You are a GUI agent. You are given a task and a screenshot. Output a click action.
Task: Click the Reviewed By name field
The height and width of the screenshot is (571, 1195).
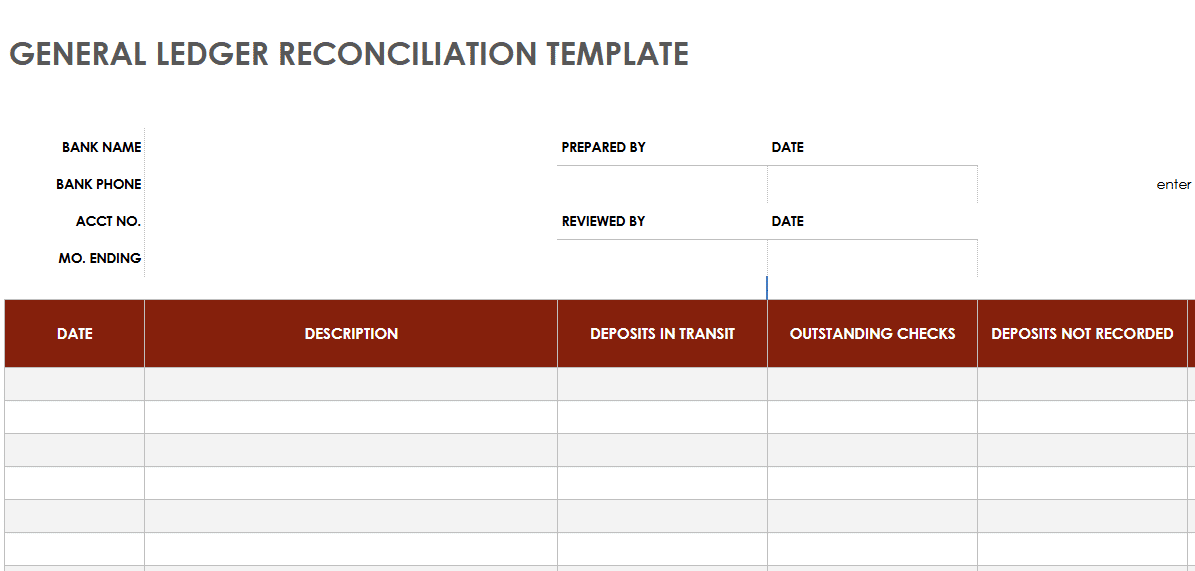point(662,259)
